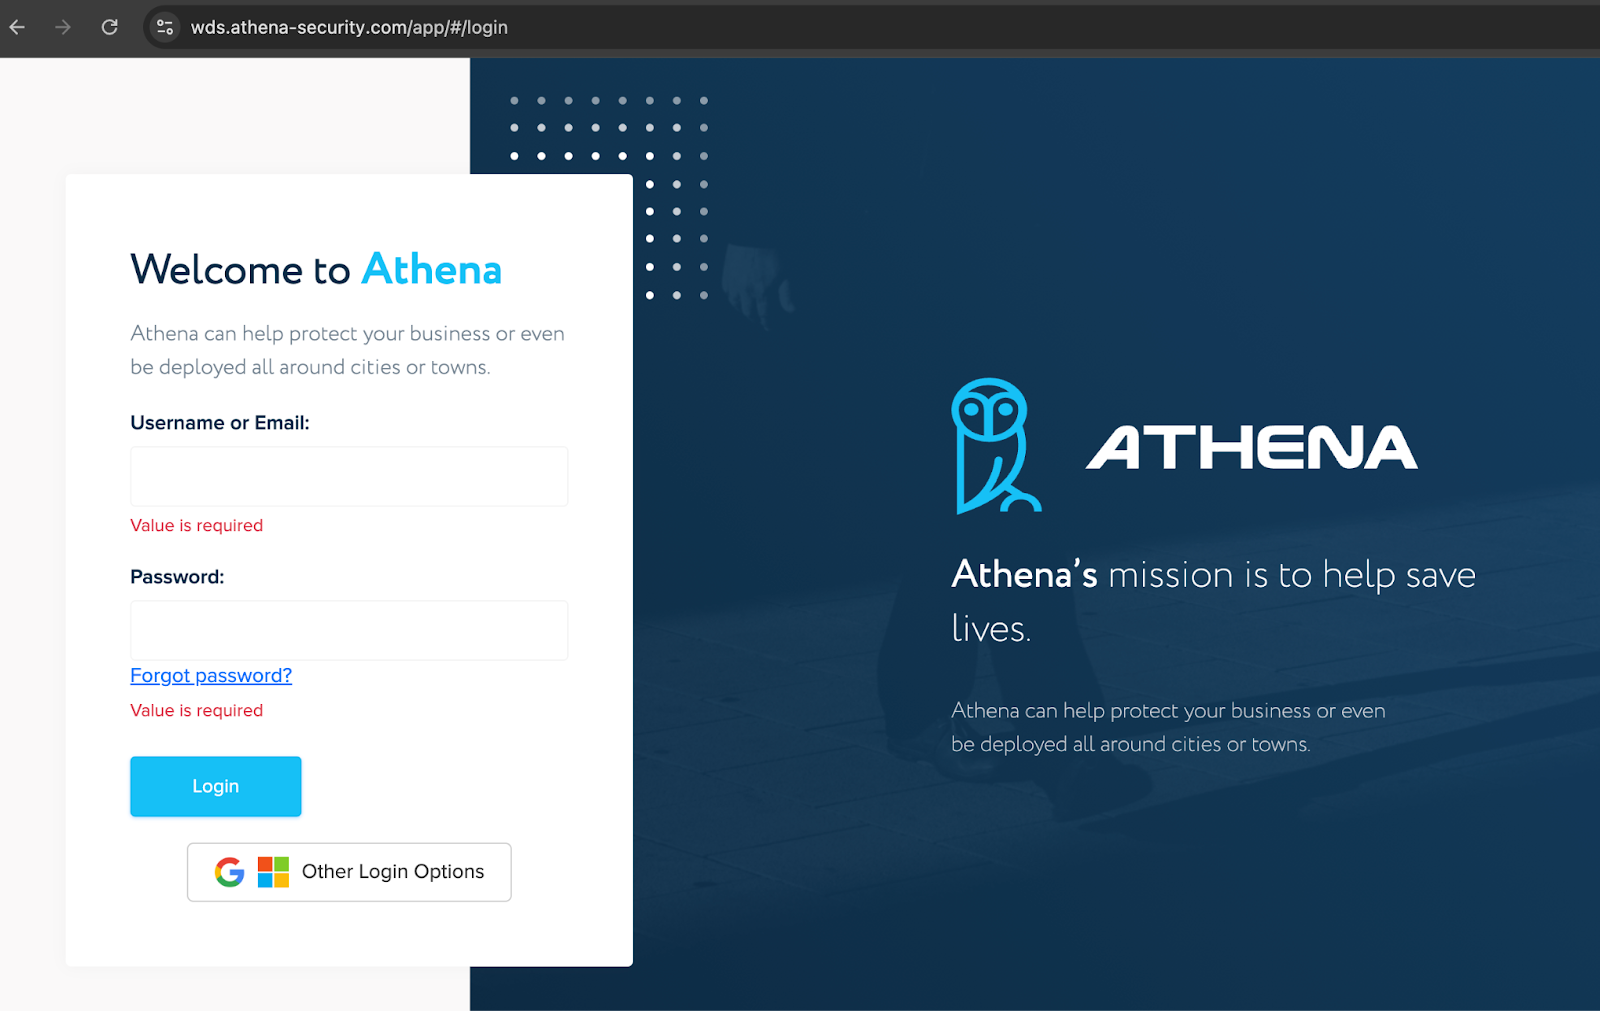Click the Athena owl logo
The height and width of the screenshot is (1011, 1600).
click(995, 446)
